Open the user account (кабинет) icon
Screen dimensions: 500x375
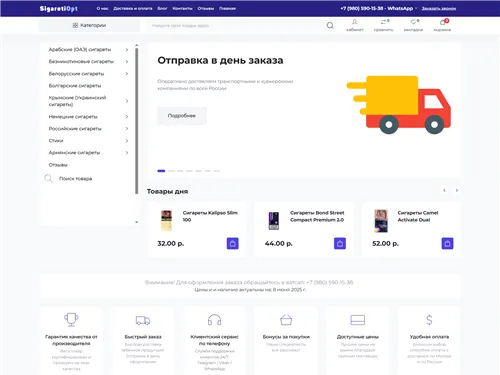(355, 25)
